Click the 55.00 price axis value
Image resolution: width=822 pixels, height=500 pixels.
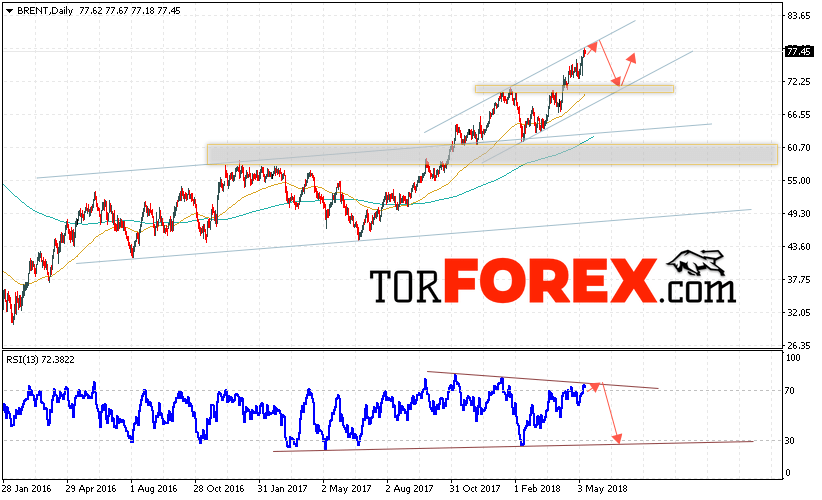(799, 181)
